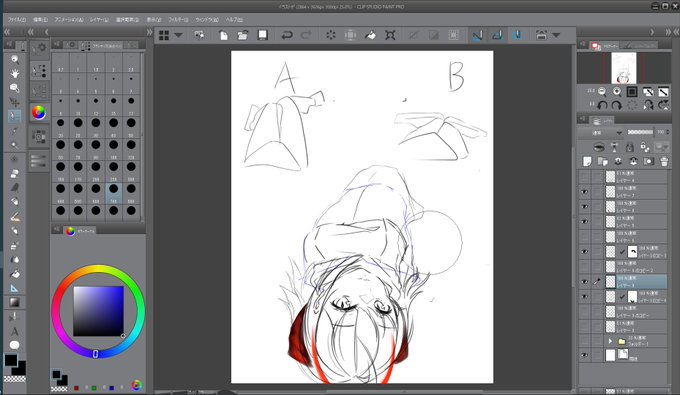Select the Operation object tool
This screenshot has width=680, height=395.
(14, 88)
